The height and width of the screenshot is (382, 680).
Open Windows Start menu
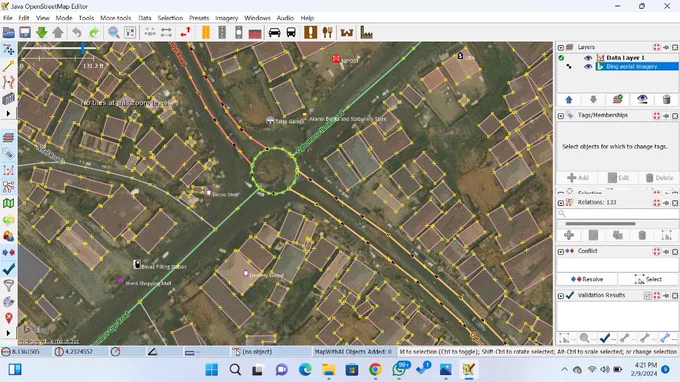[x=212, y=369]
